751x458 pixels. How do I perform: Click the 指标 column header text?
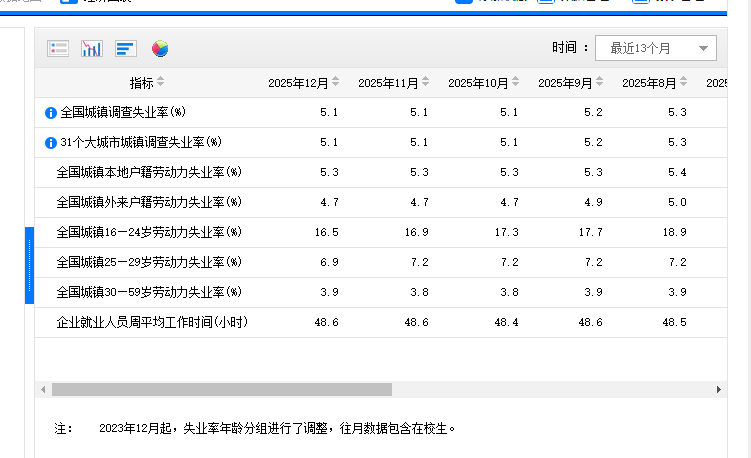click(x=141, y=83)
